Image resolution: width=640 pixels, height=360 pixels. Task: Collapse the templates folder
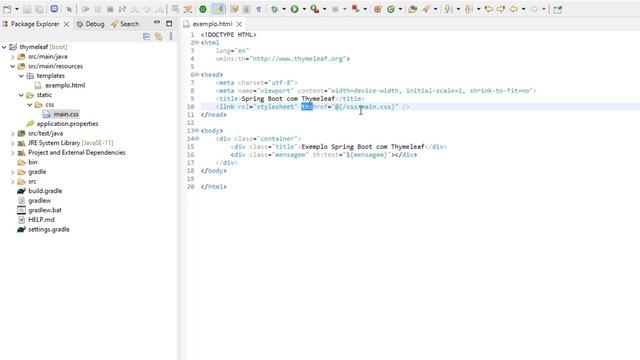click(x=21, y=76)
